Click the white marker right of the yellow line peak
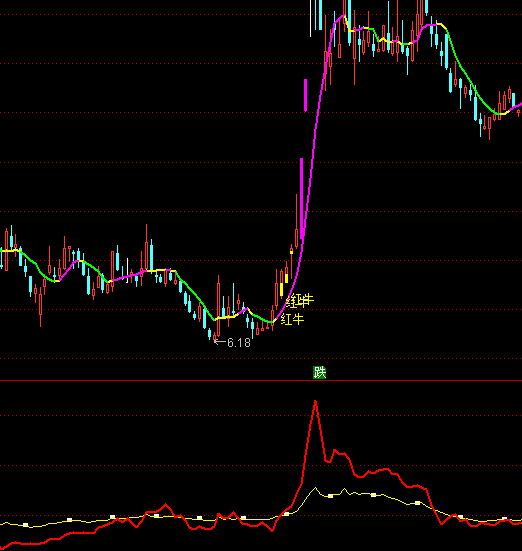 330,496
